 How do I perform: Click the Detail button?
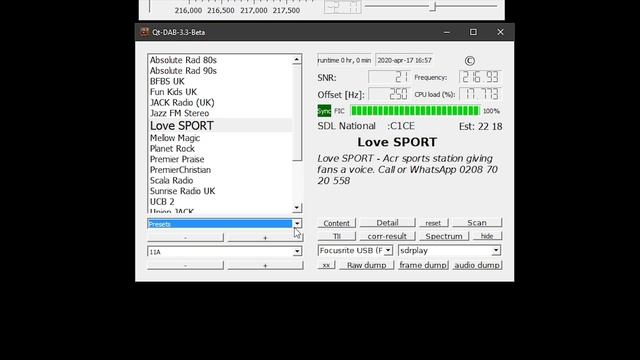(x=387, y=223)
